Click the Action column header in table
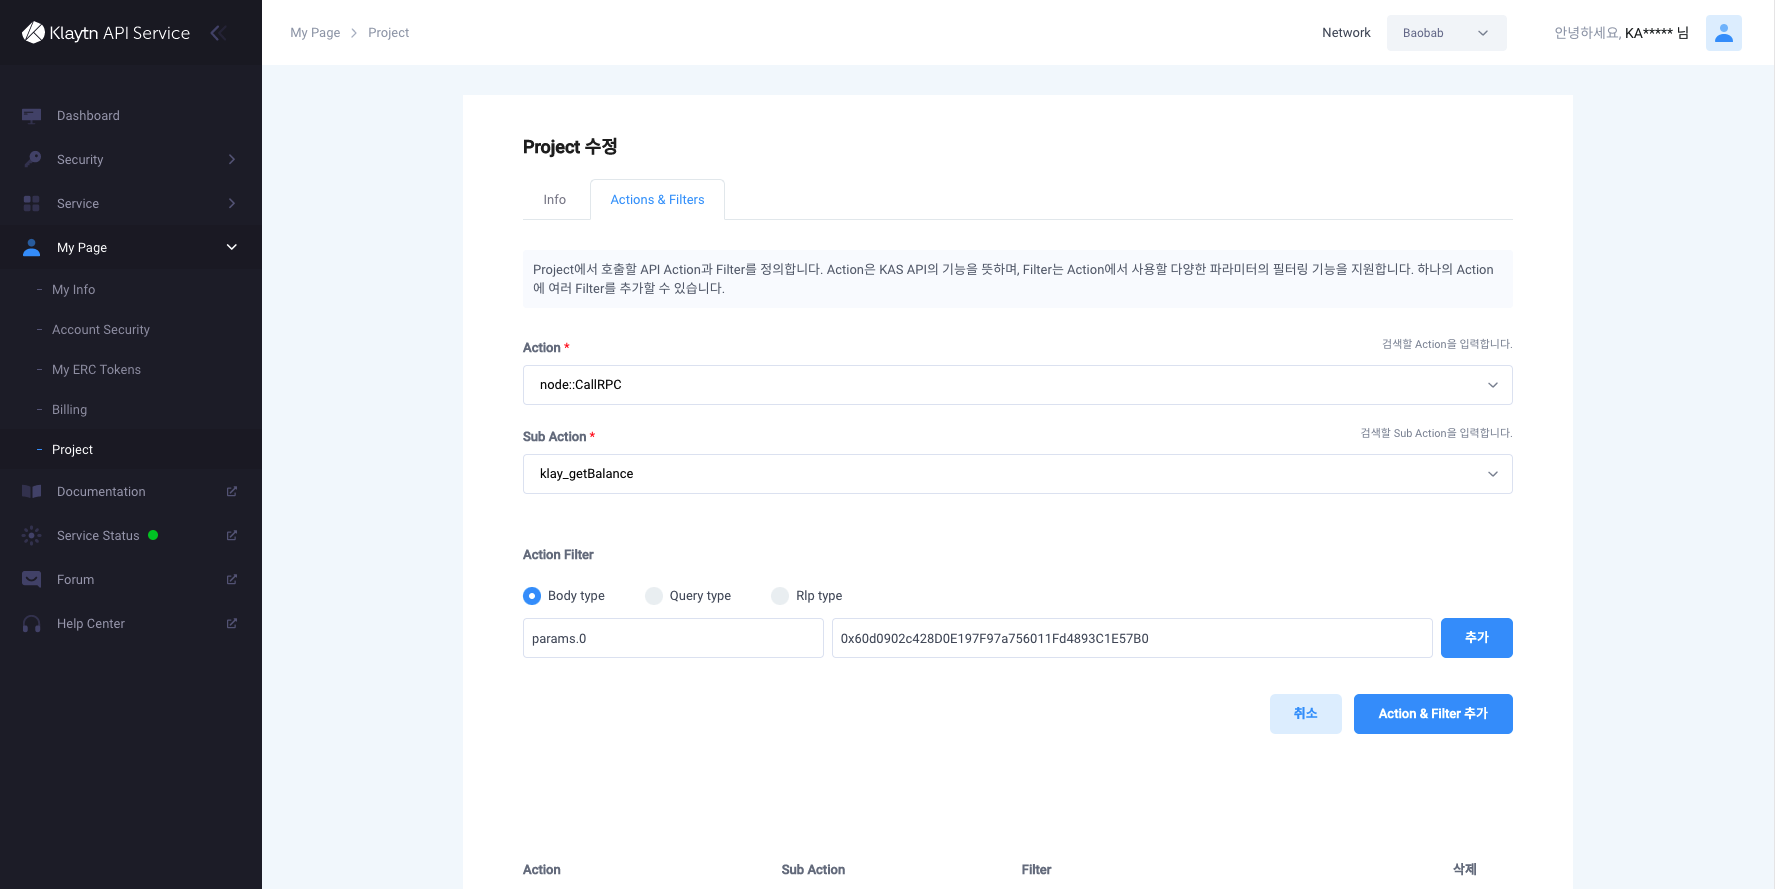 click(541, 870)
